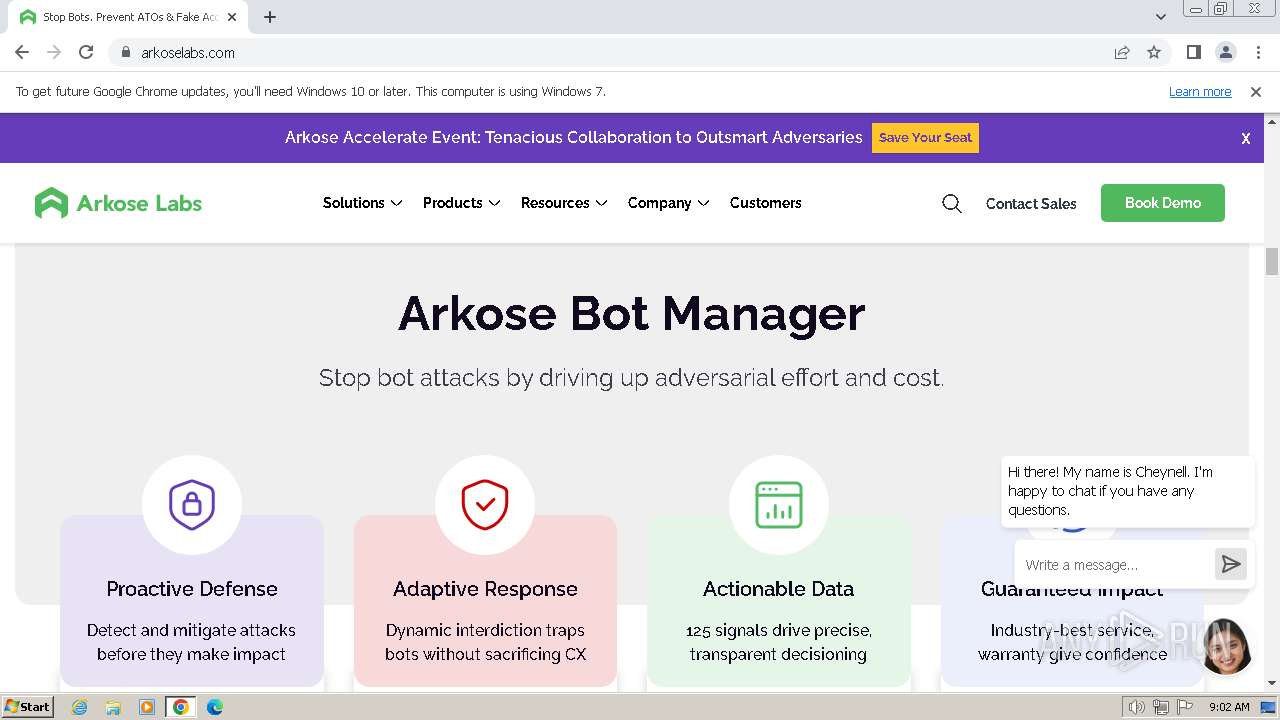Click the volume tray icon

click(1137, 707)
